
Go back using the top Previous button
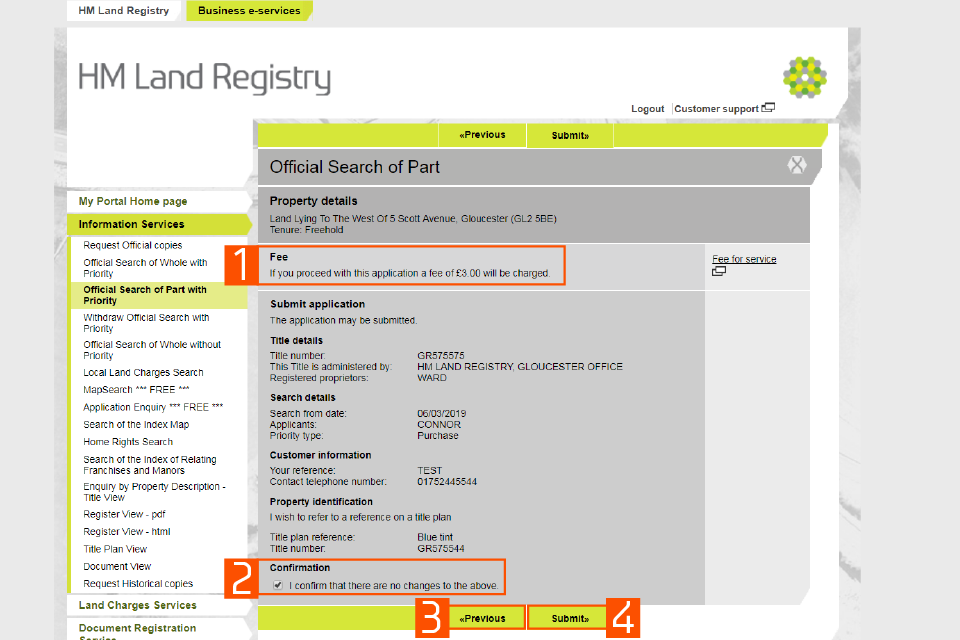(482, 135)
